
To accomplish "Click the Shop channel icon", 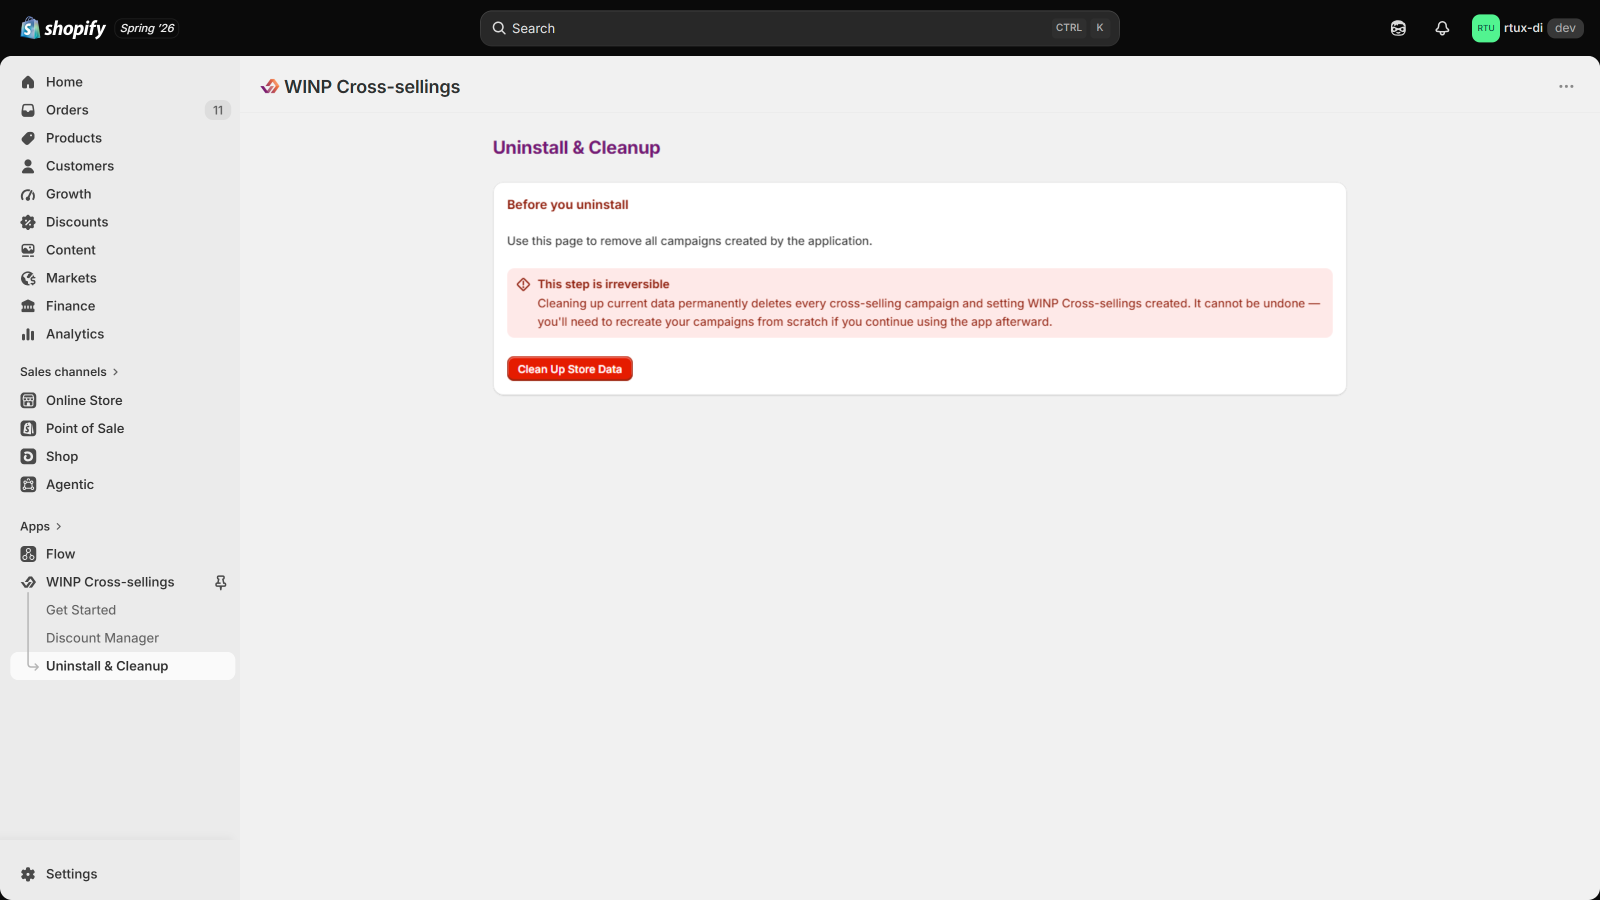I will pos(28,456).
